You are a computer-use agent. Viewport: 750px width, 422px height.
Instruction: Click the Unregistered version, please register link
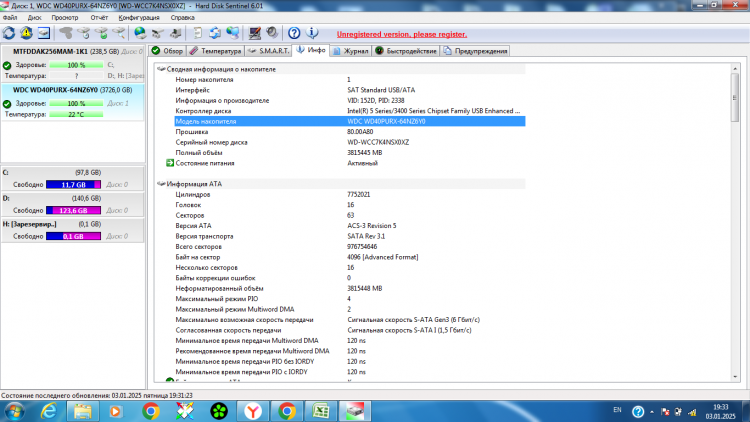point(402,34)
